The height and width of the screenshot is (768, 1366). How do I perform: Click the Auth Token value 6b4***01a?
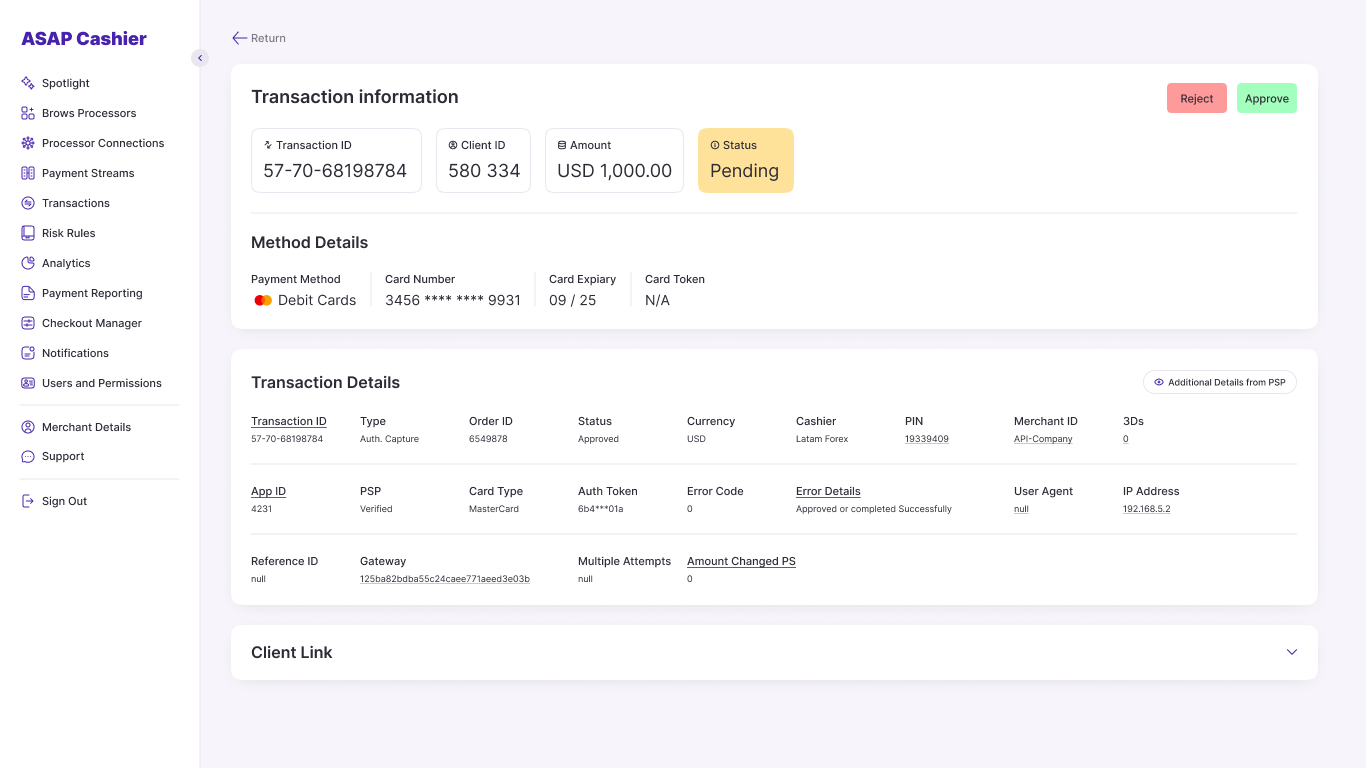point(601,509)
